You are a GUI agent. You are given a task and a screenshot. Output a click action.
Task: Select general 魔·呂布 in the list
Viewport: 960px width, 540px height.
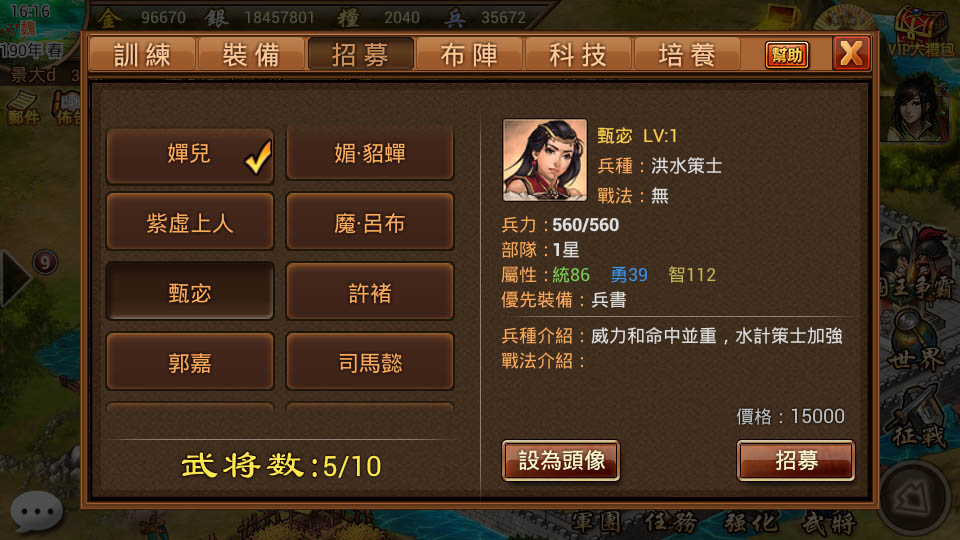[370, 222]
